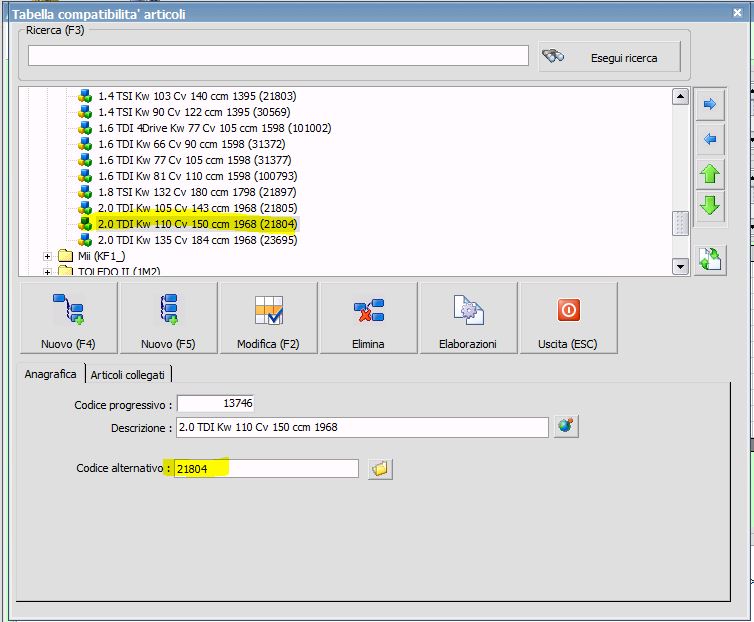Click Nuovo (F5) button
The width and height of the screenshot is (754, 622).
click(x=168, y=318)
